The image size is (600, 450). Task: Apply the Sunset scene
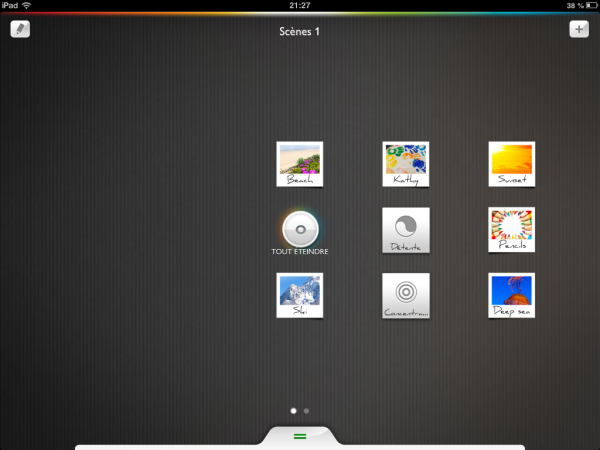click(511, 164)
